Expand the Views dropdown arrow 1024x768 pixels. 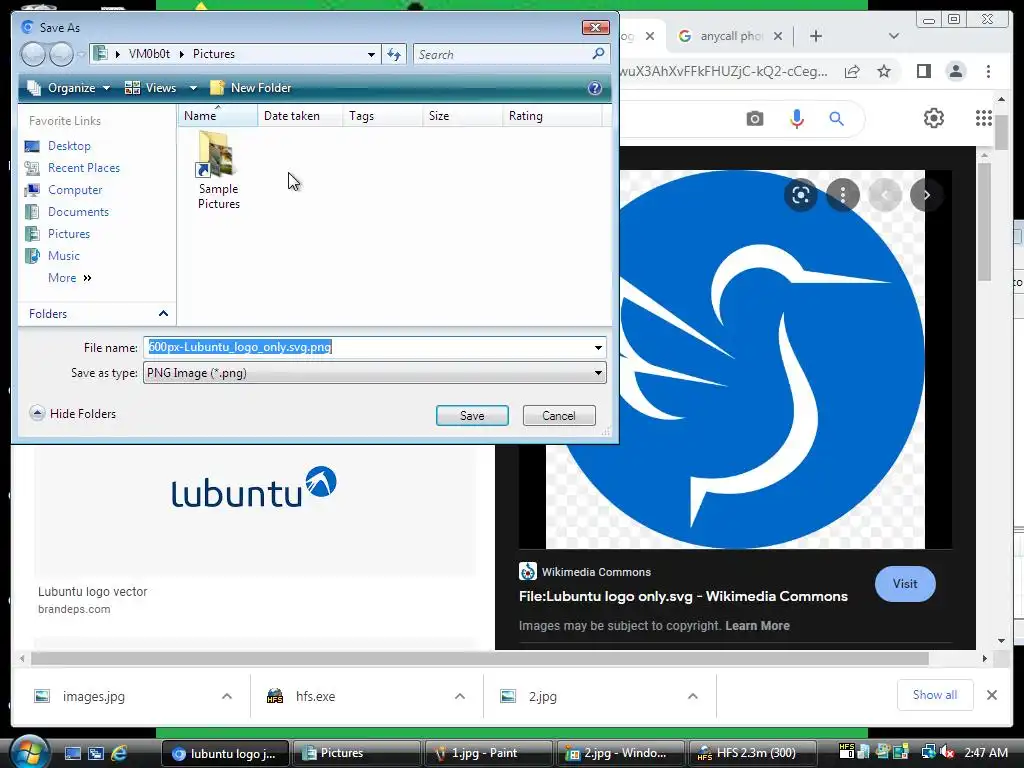point(193,88)
